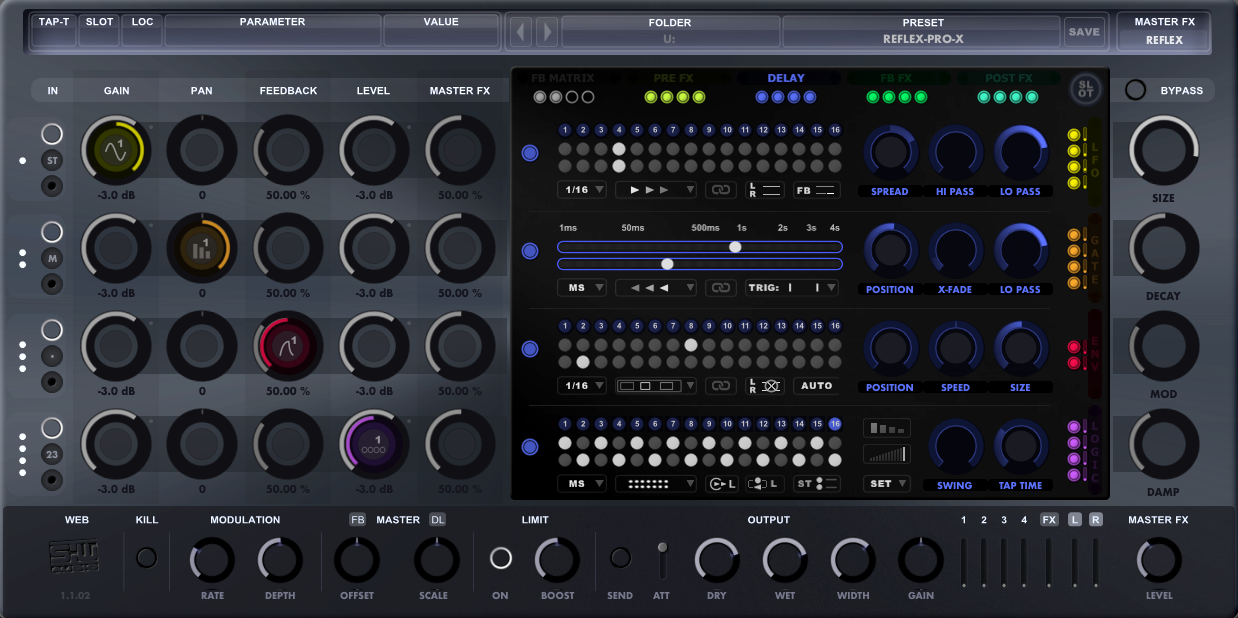
Task: Click the SAVE preset button
Action: click(x=1084, y=31)
